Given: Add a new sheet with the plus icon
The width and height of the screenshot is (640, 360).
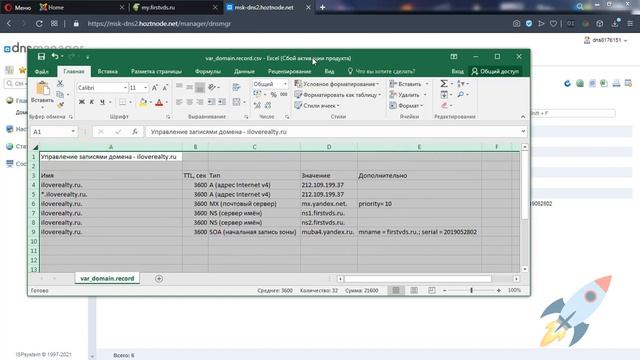Looking at the screenshot, I should (x=159, y=279).
